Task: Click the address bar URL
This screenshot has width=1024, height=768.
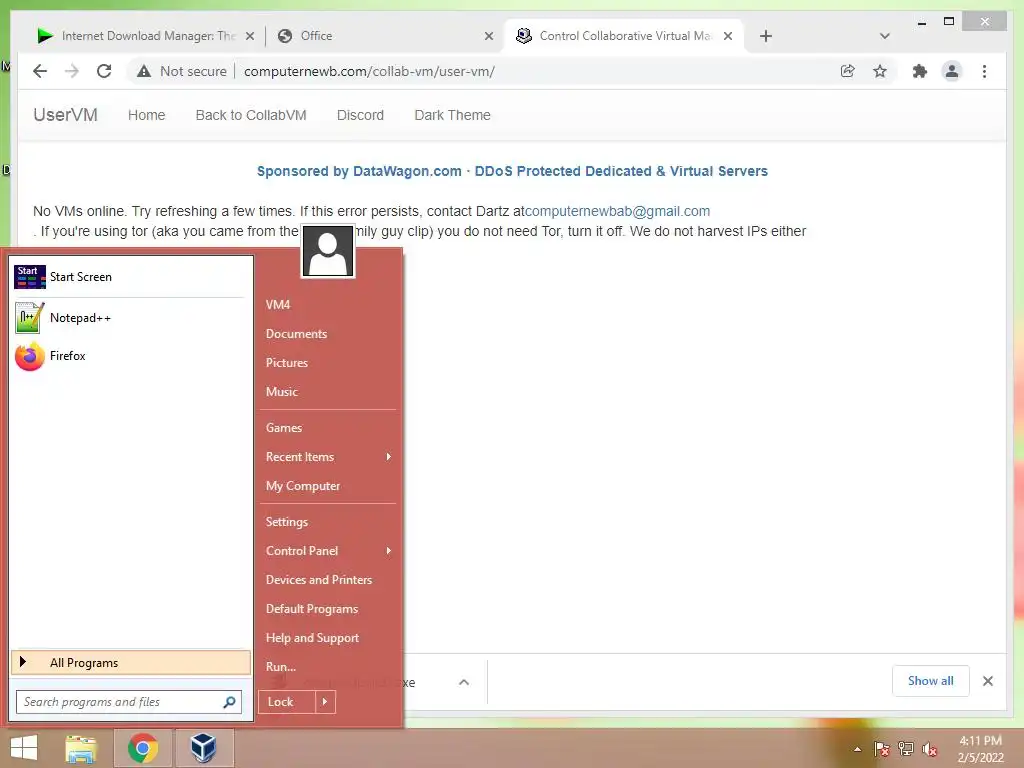Action: pyautogui.click(x=369, y=71)
